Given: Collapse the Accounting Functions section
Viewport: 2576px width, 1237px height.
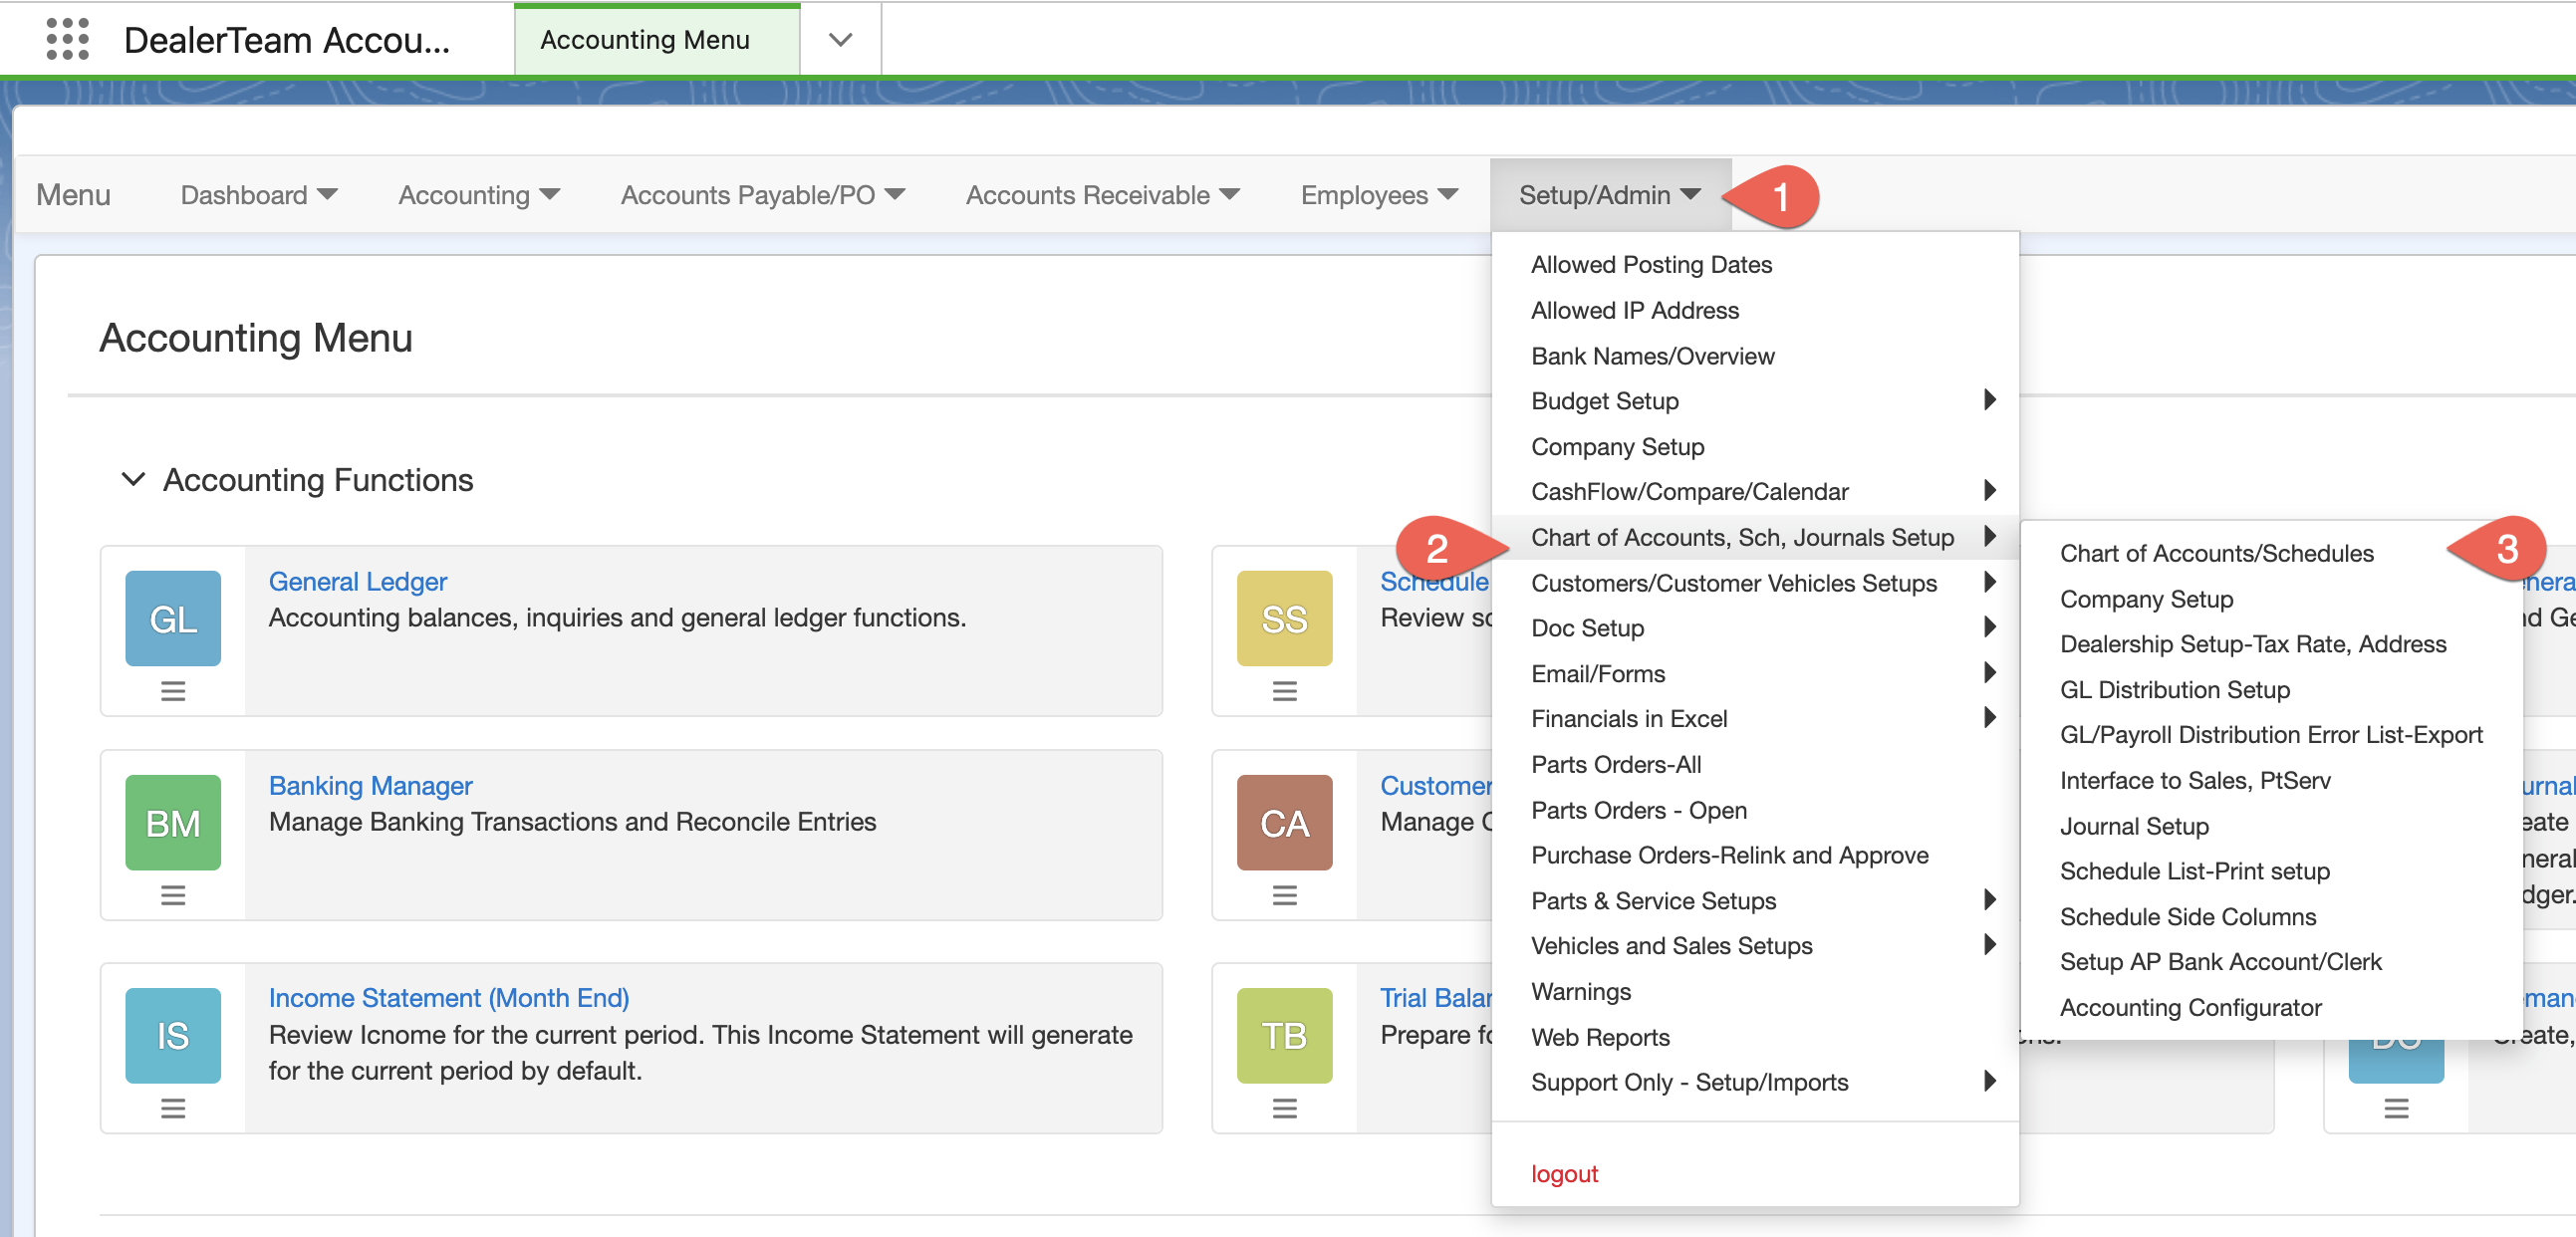Looking at the screenshot, I should (133, 480).
